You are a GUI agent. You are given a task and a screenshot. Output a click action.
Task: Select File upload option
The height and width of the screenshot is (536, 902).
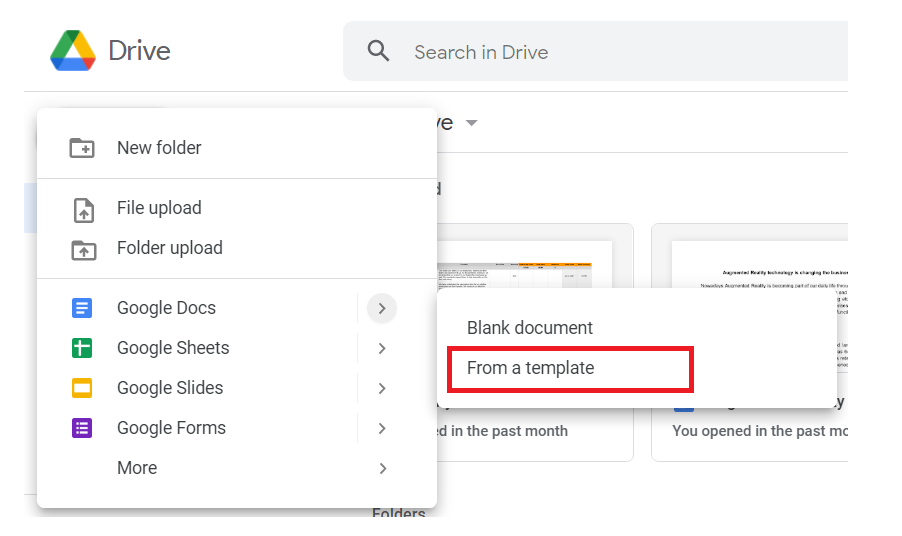click(x=237, y=208)
